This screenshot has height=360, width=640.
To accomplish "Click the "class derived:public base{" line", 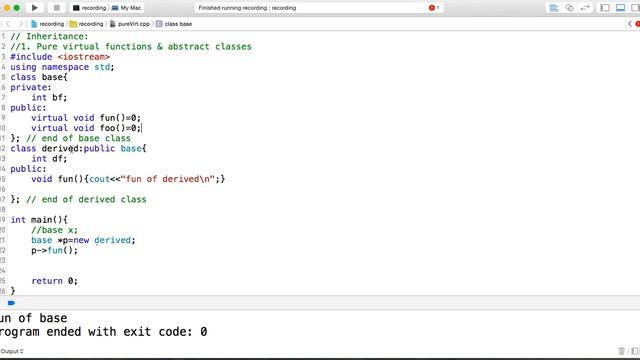I will (78, 149).
